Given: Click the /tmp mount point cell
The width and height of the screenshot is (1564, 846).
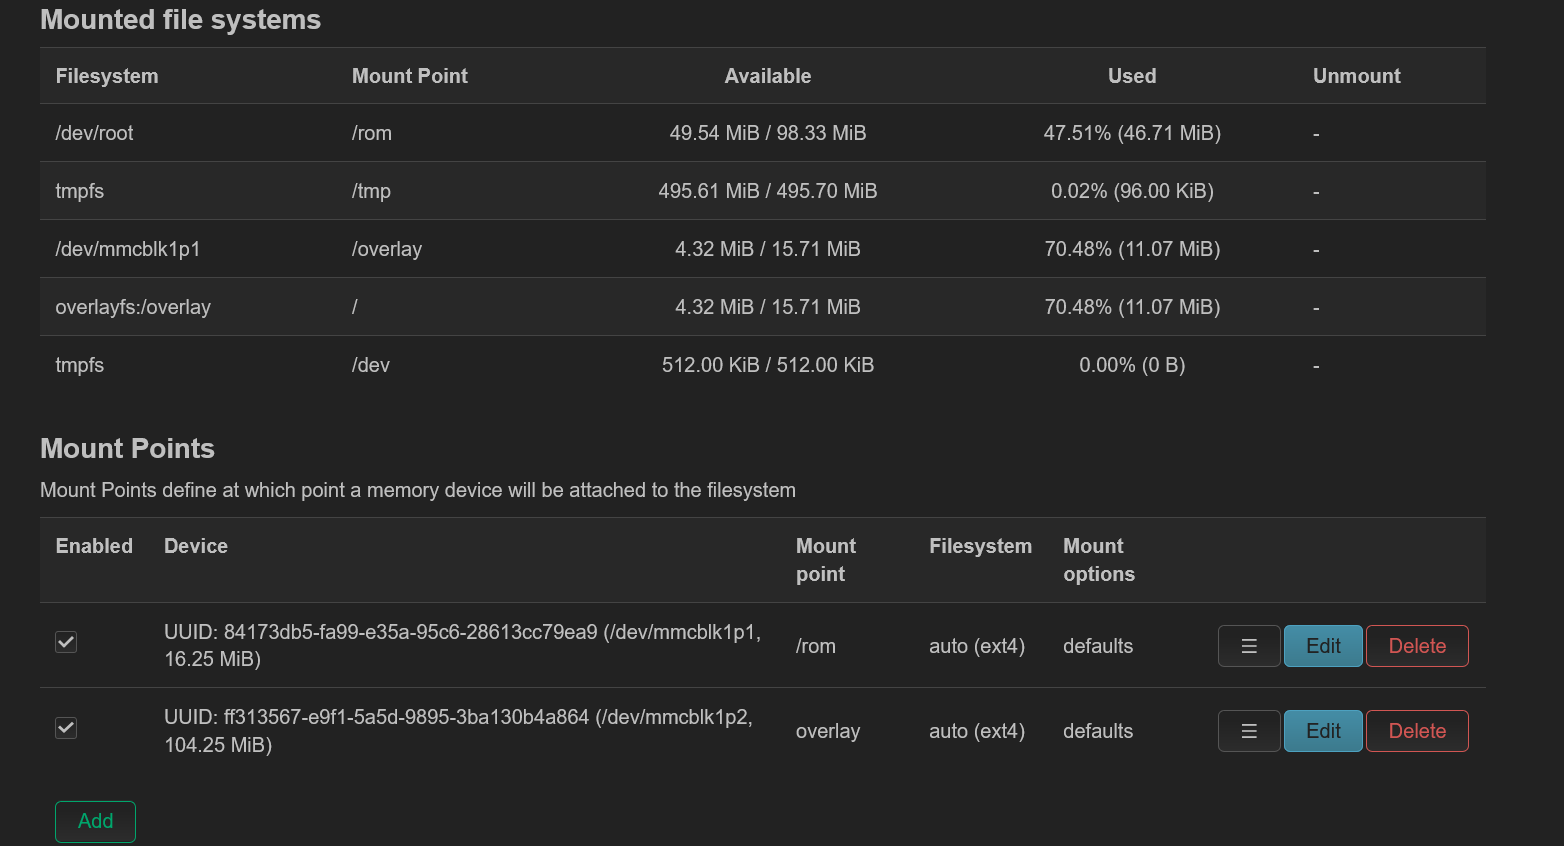Looking at the screenshot, I should pos(371,191).
